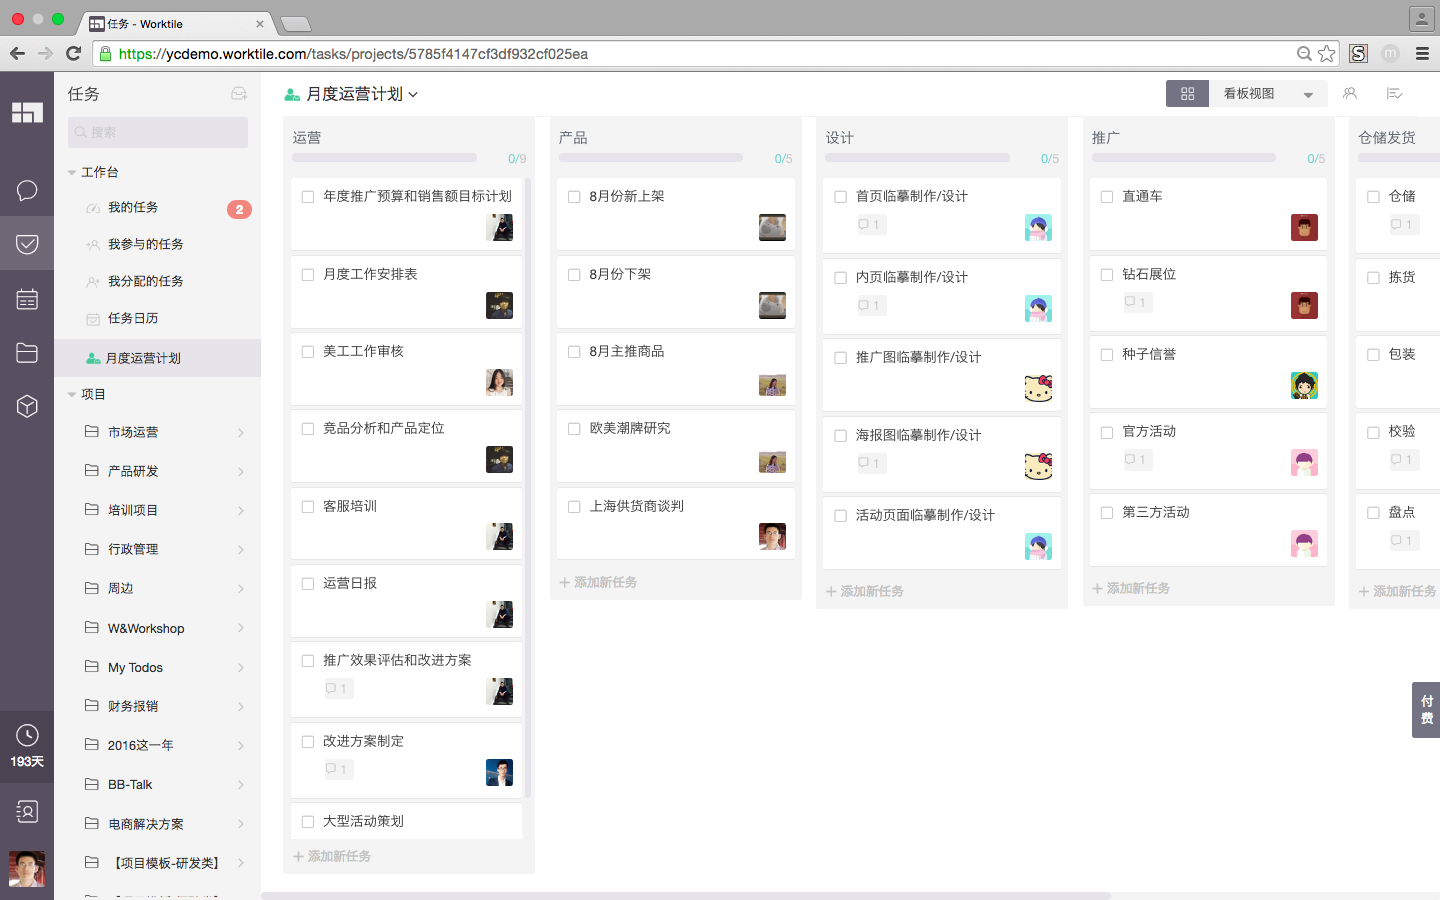Click the 运营 column progress bar
The image size is (1440, 900).
point(384,158)
